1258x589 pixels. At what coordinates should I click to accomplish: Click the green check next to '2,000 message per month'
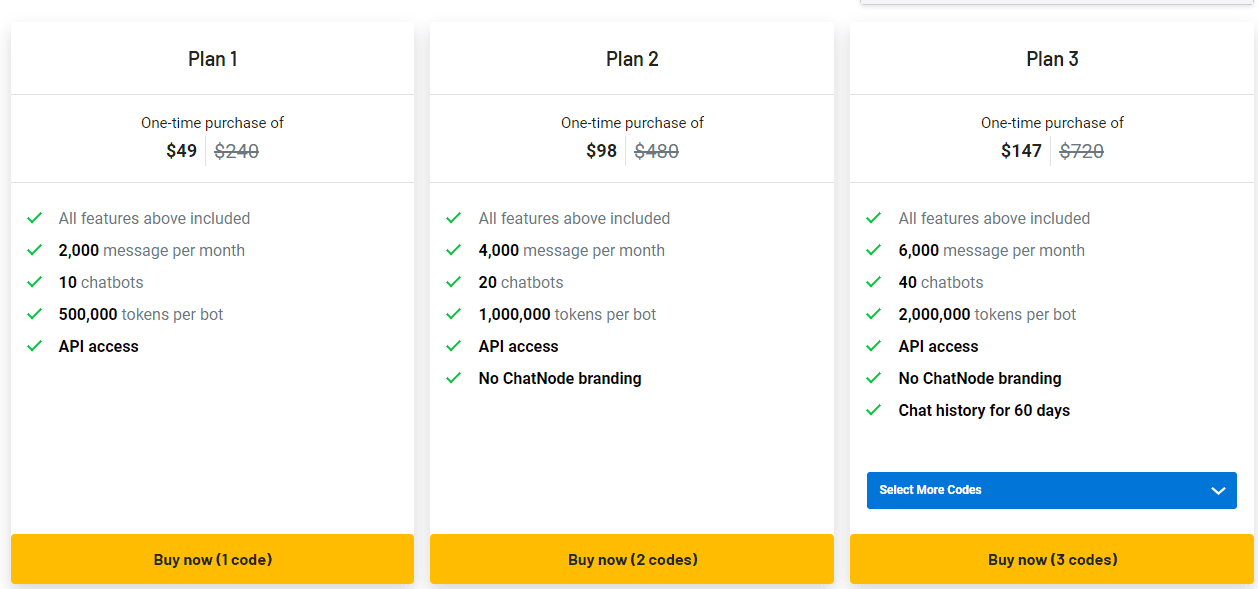tap(34, 250)
